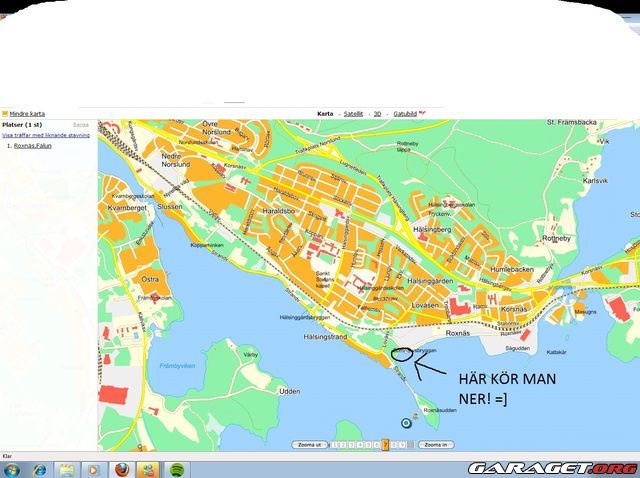The height and width of the screenshot is (478, 640).
Task: Click the blue location marker near Roxnäsudden
Action: tap(406, 422)
